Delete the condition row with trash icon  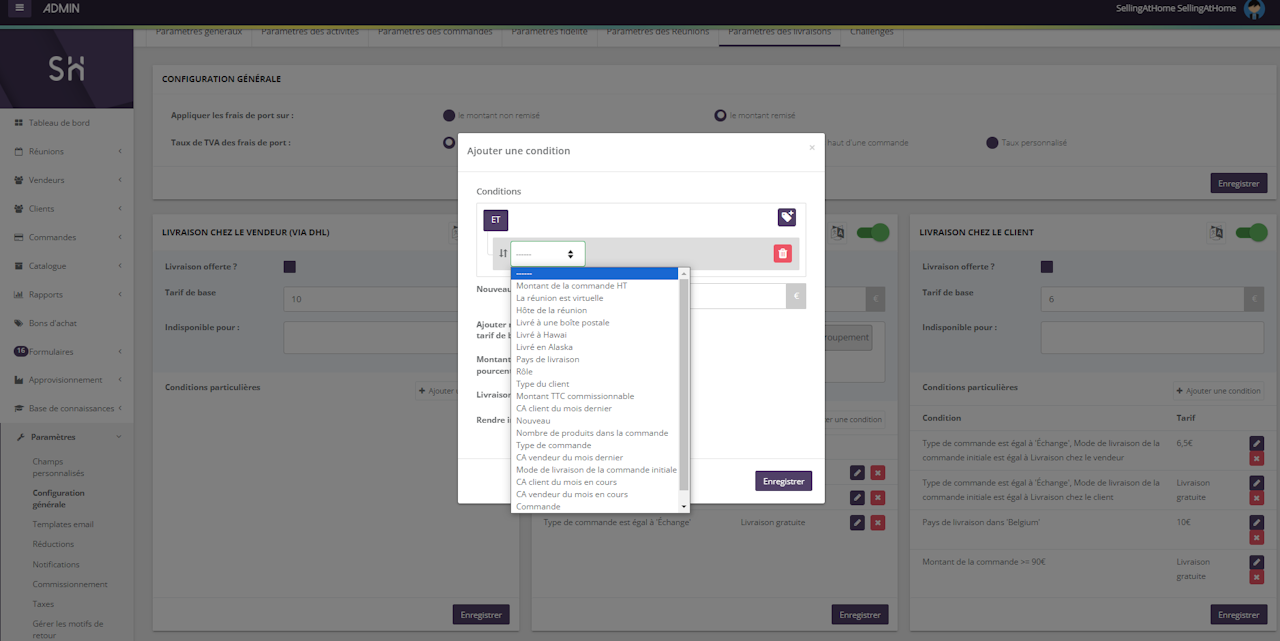tap(782, 254)
